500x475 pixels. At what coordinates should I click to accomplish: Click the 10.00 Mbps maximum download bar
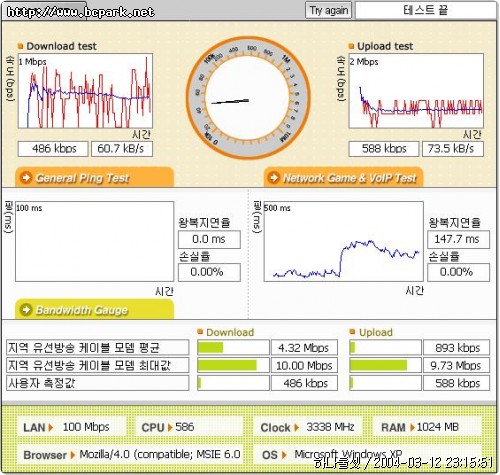point(233,365)
